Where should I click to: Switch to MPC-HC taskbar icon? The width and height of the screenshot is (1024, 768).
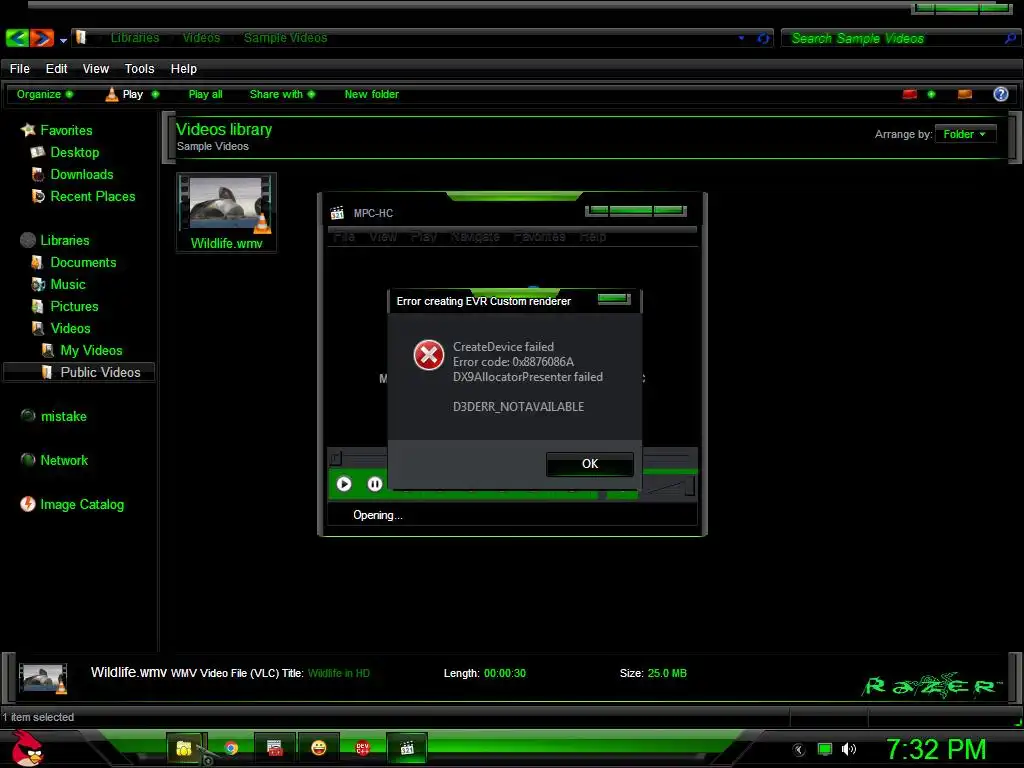[407, 748]
